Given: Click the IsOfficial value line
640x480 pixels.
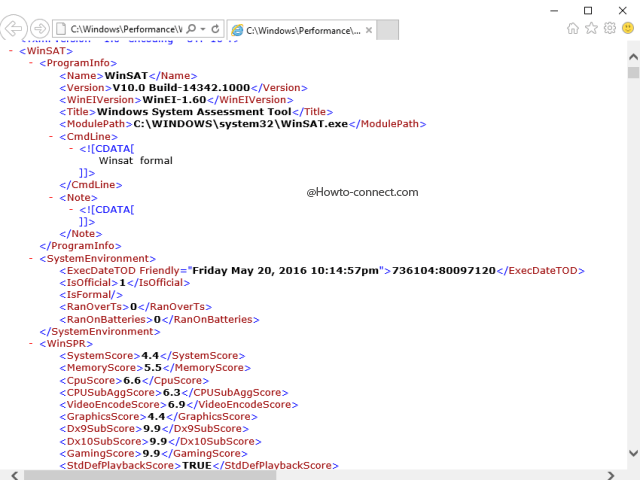Looking at the screenshot, I should click(x=124, y=283).
